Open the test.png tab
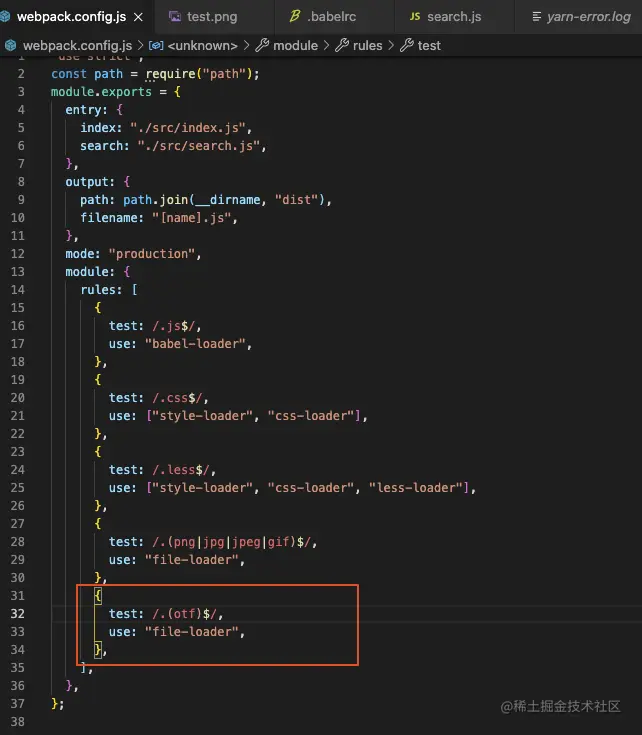 [212, 17]
